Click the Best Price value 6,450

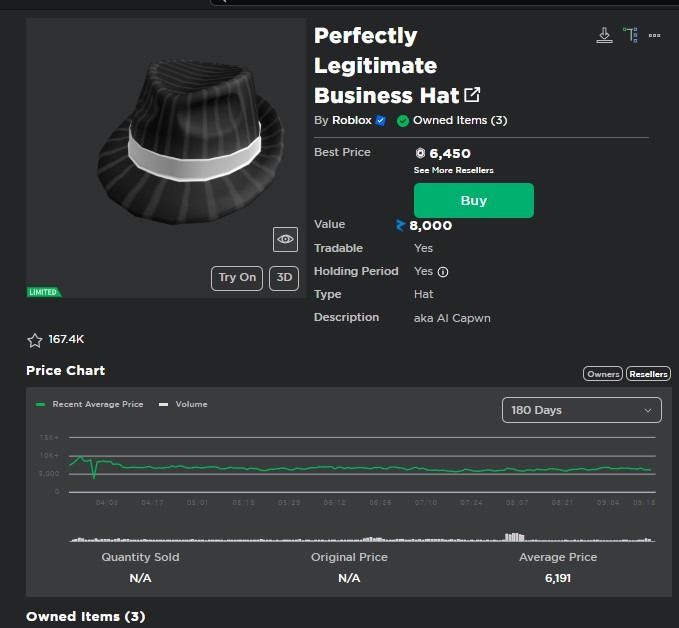tap(449, 153)
